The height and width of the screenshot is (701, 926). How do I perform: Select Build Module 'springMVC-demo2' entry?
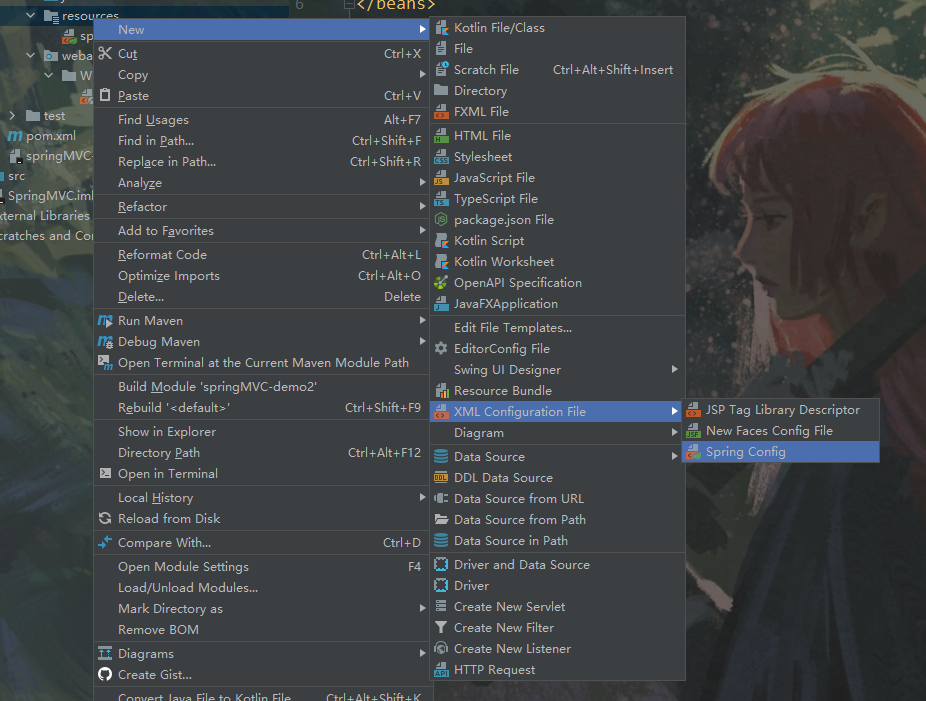[x=261, y=387]
